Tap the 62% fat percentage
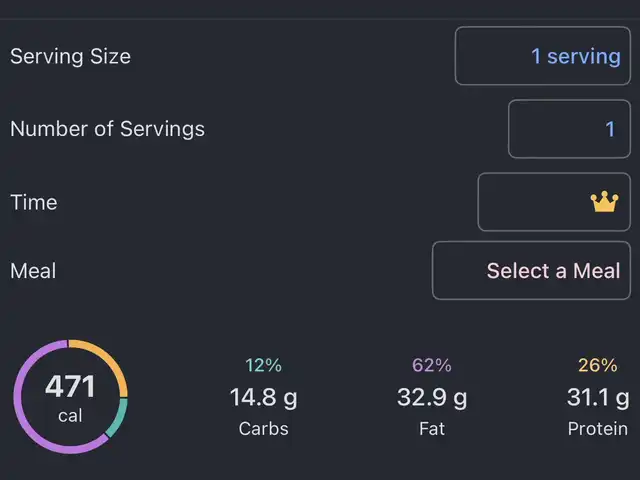The image size is (640, 480). coord(432,365)
